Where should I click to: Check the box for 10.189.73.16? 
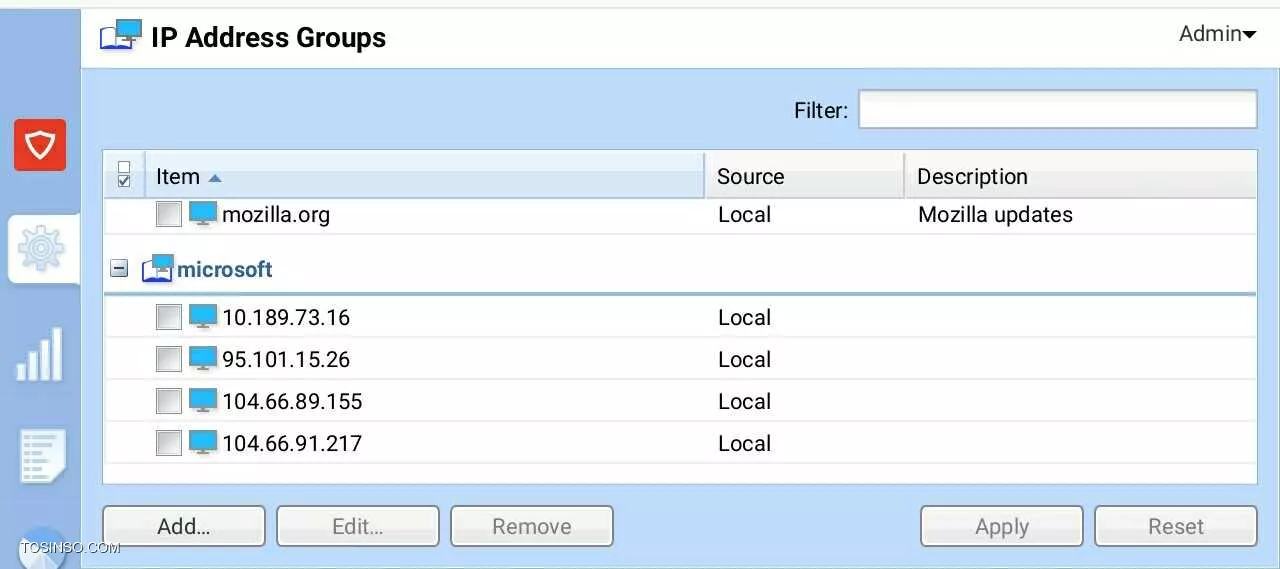(x=169, y=318)
